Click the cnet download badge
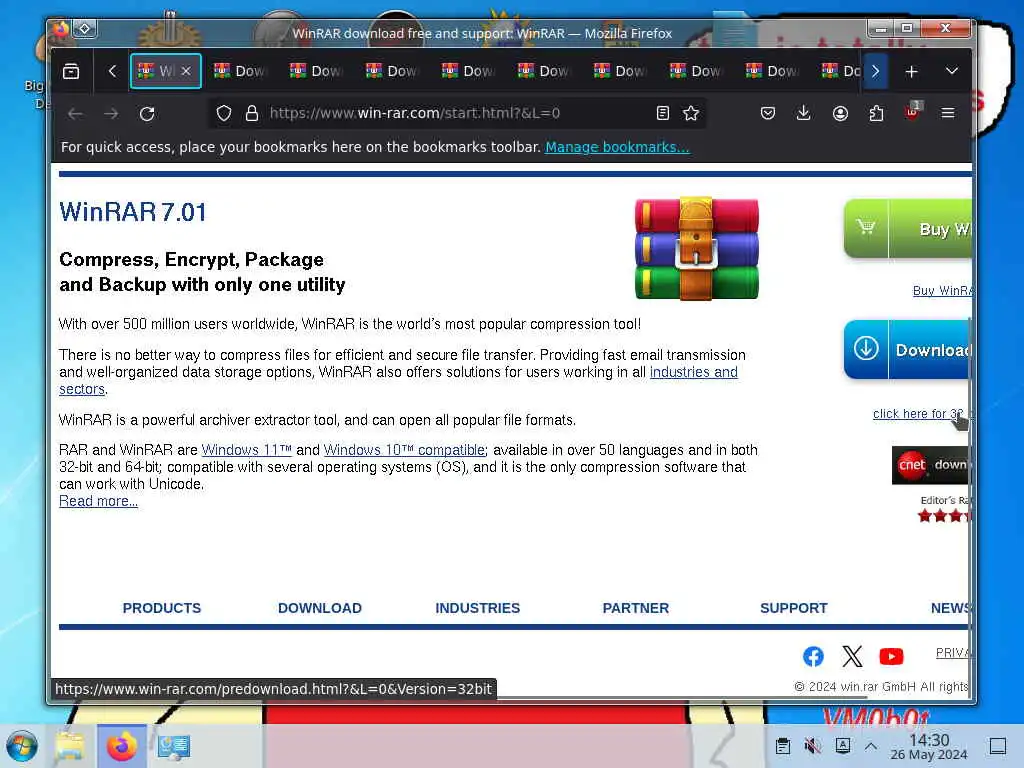Screen dimensions: 1024x768 (x=931, y=465)
